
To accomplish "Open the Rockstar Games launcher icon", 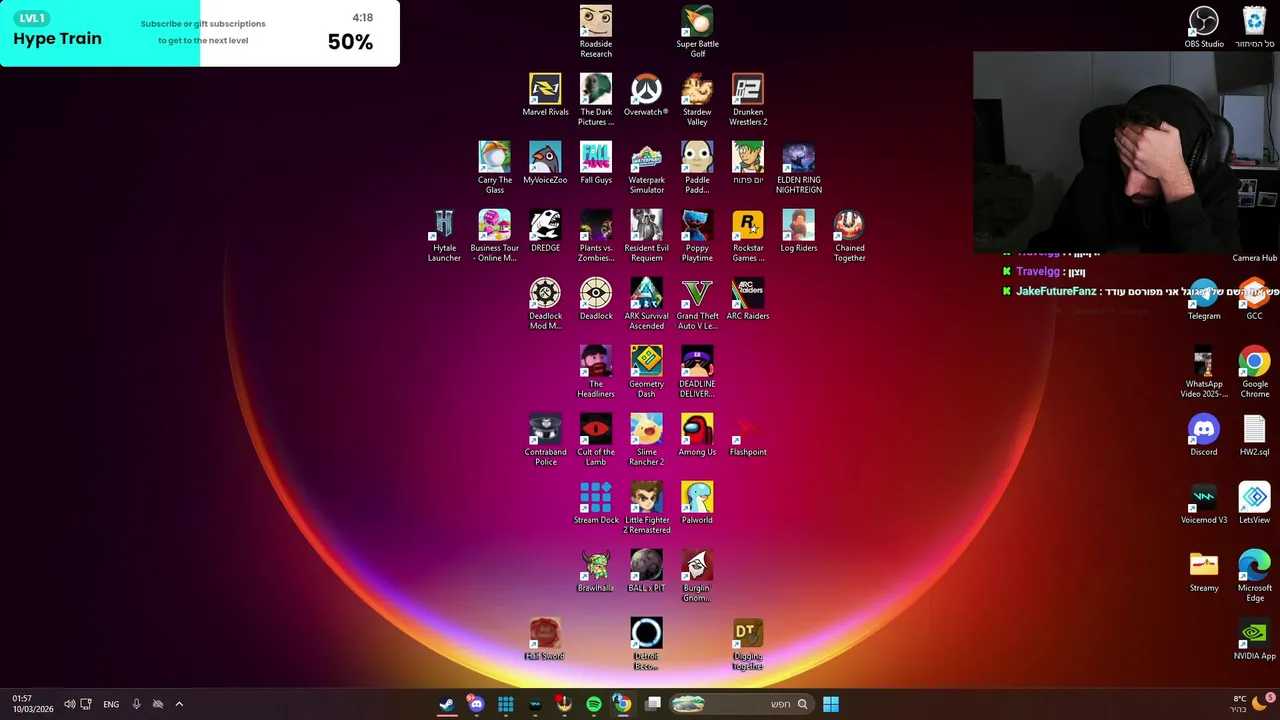I will click(748, 235).
